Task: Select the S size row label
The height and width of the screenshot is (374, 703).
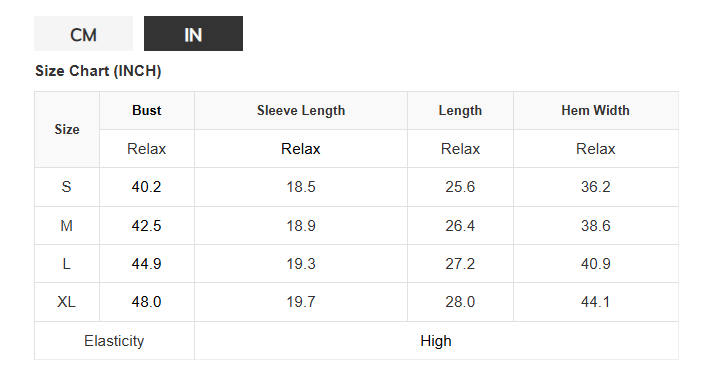Action: [x=67, y=187]
